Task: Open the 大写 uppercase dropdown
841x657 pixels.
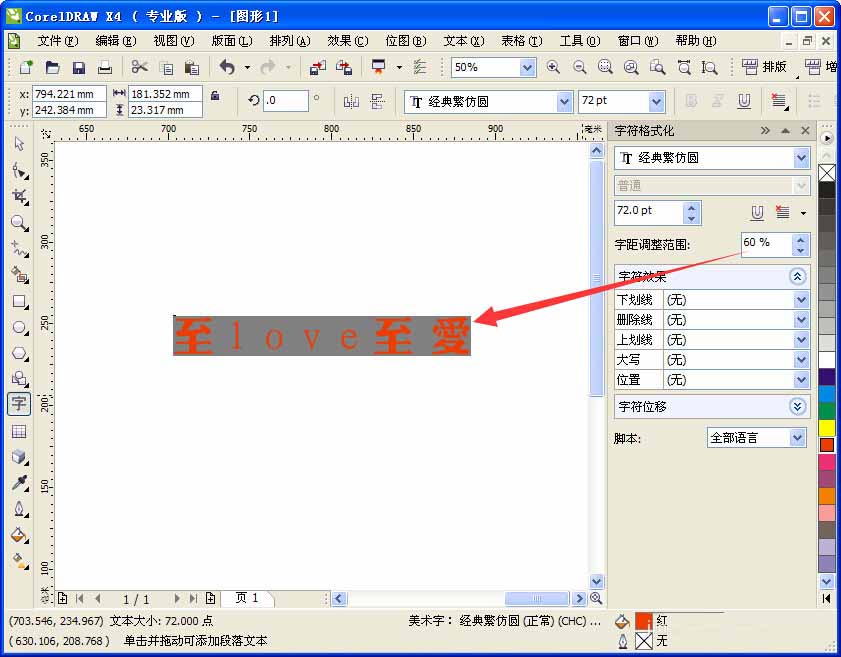Action: (801, 360)
